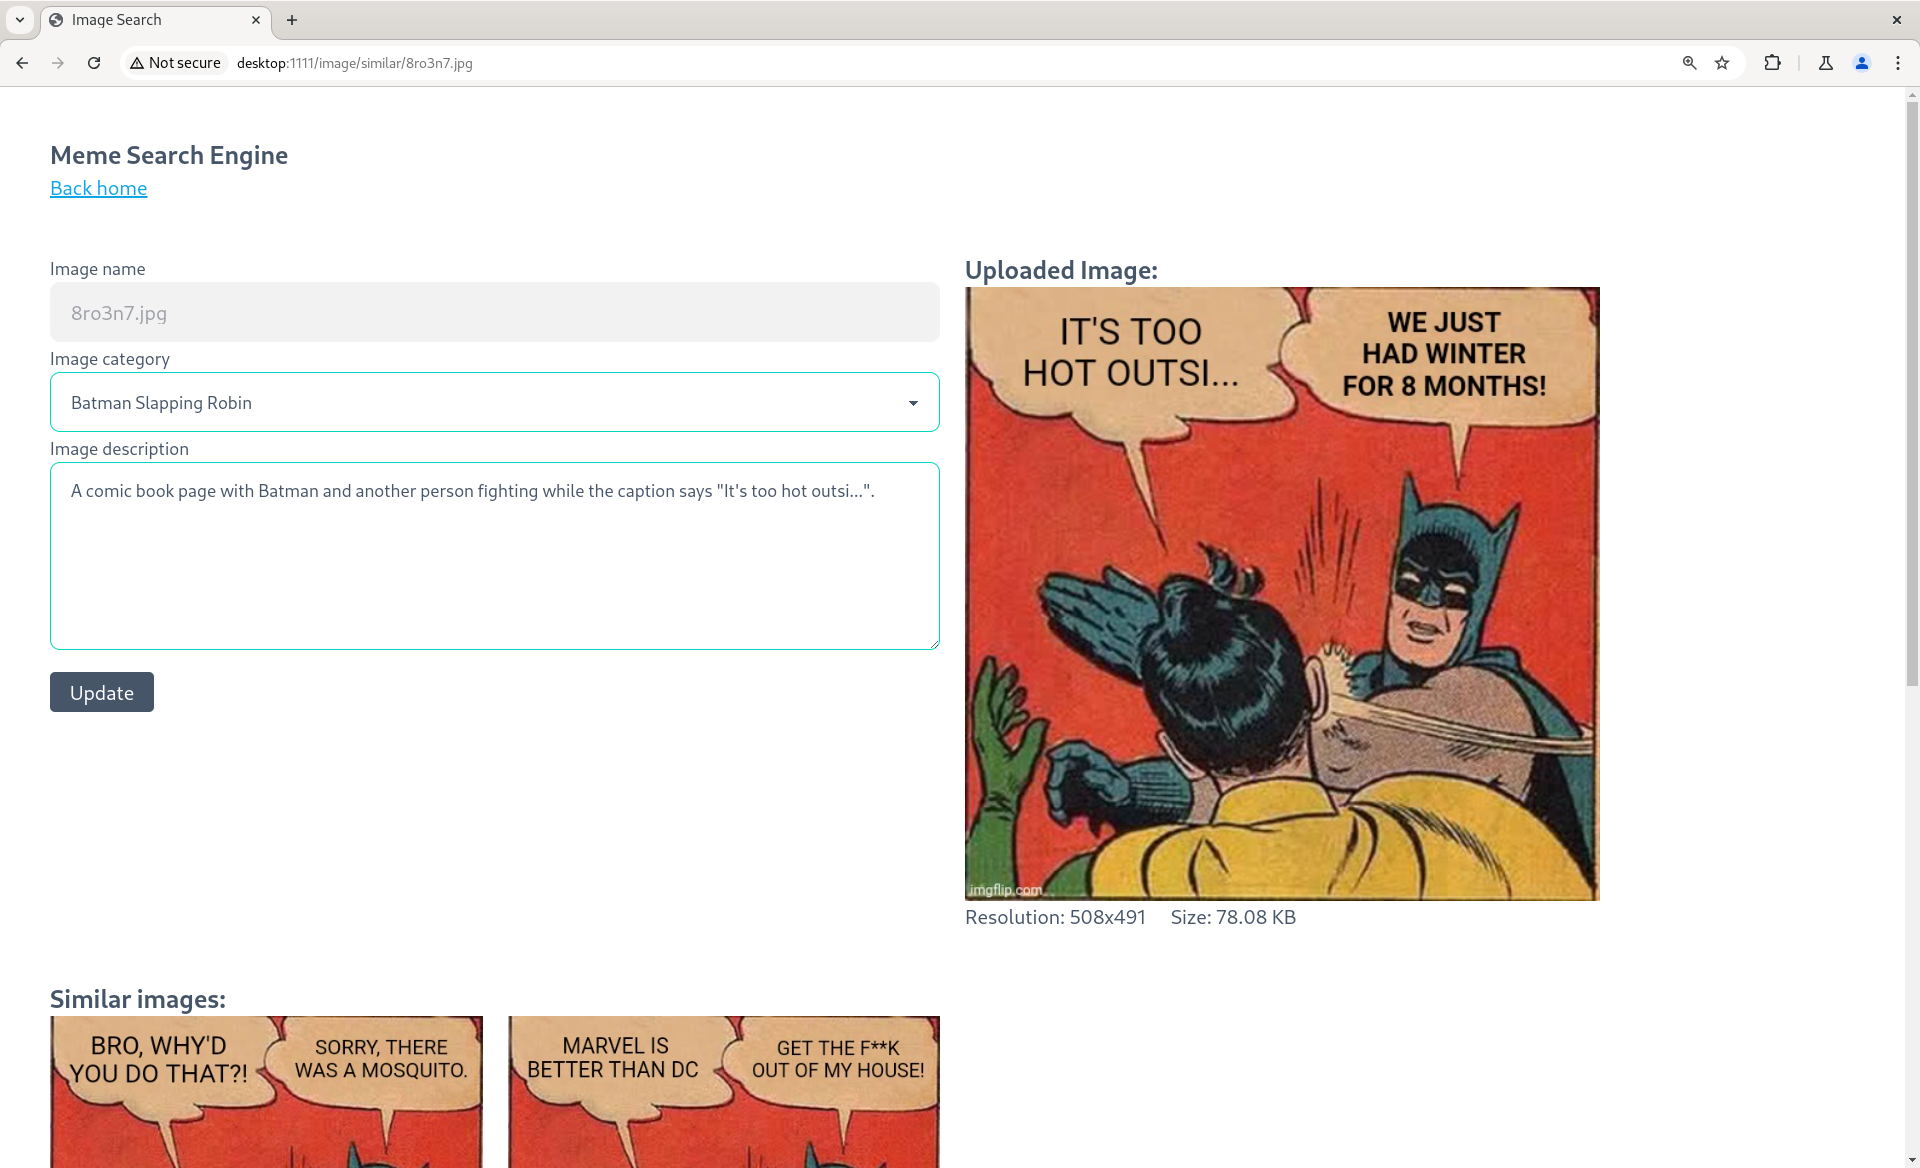Image resolution: width=1920 pixels, height=1168 pixels.
Task: Open the tab search chevron
Action: pos(19,20)
